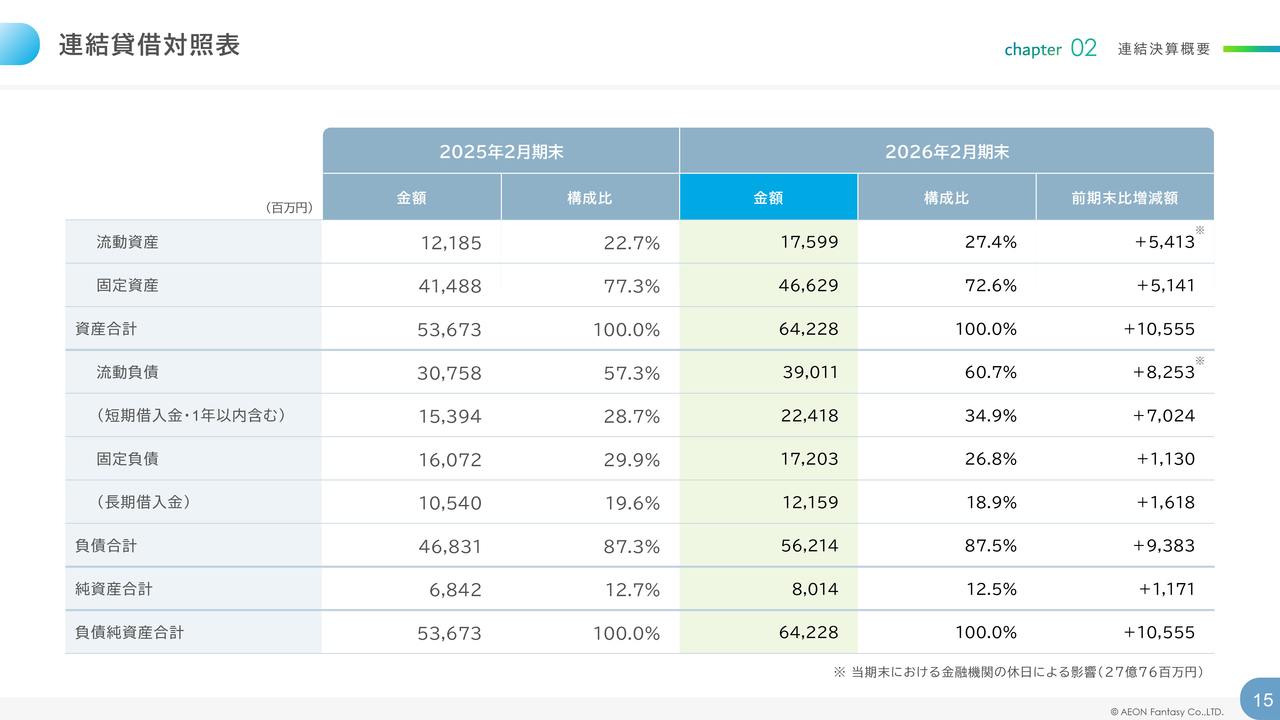Click the page number 15 badge
The image size is (1280, 720).
[1261, 699]
